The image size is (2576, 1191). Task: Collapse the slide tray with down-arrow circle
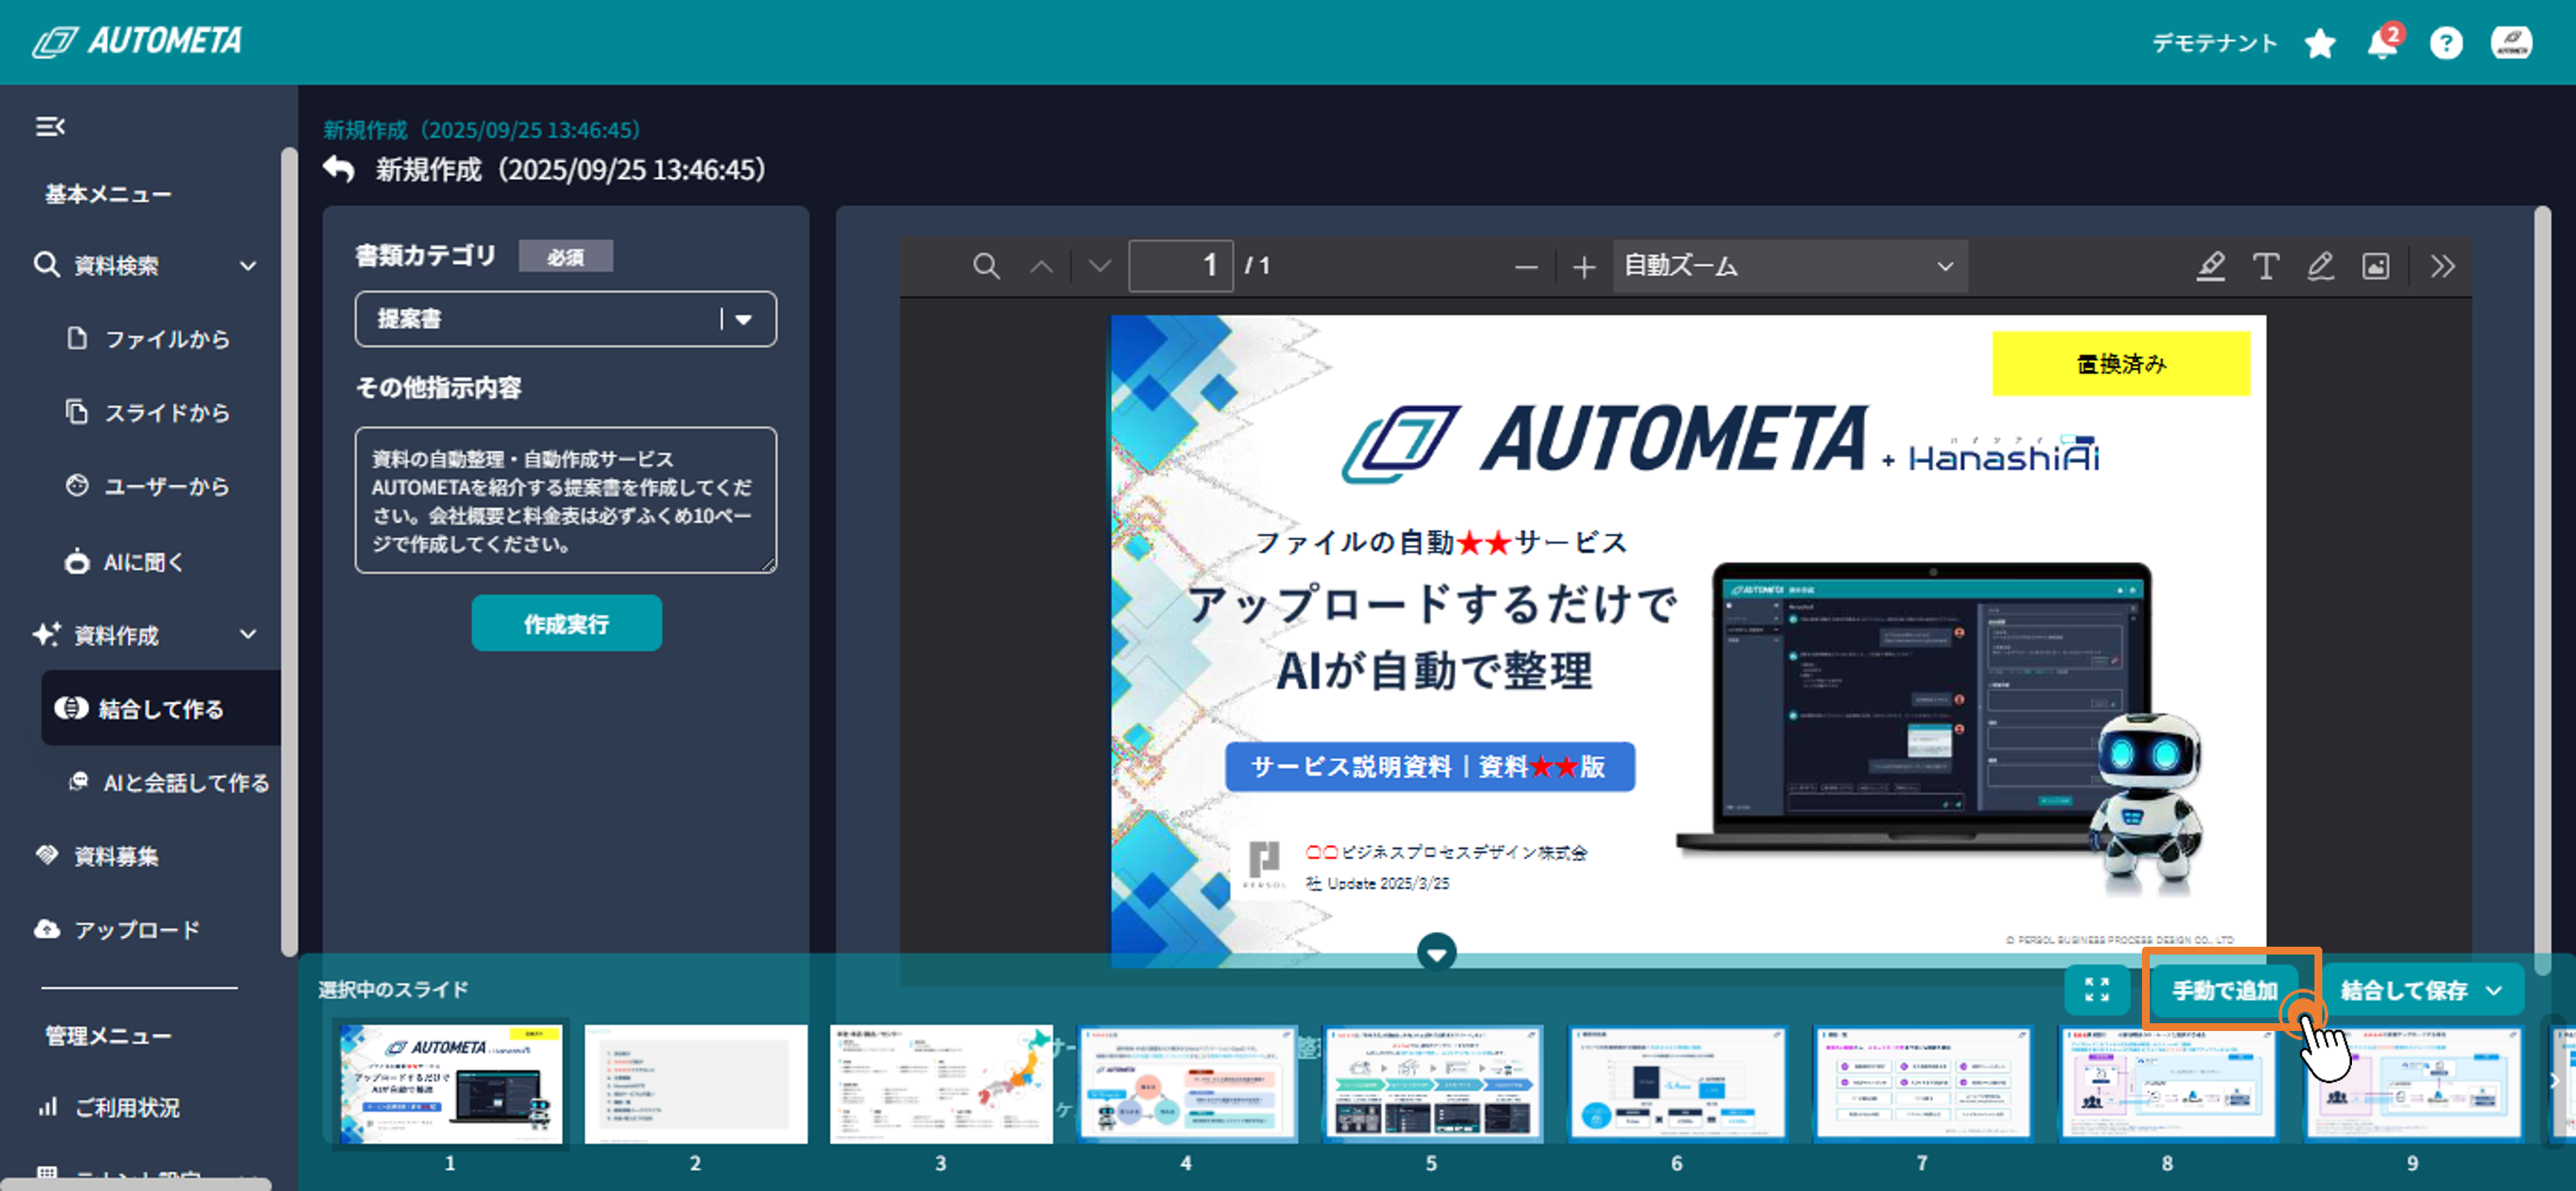(1436, 953)
